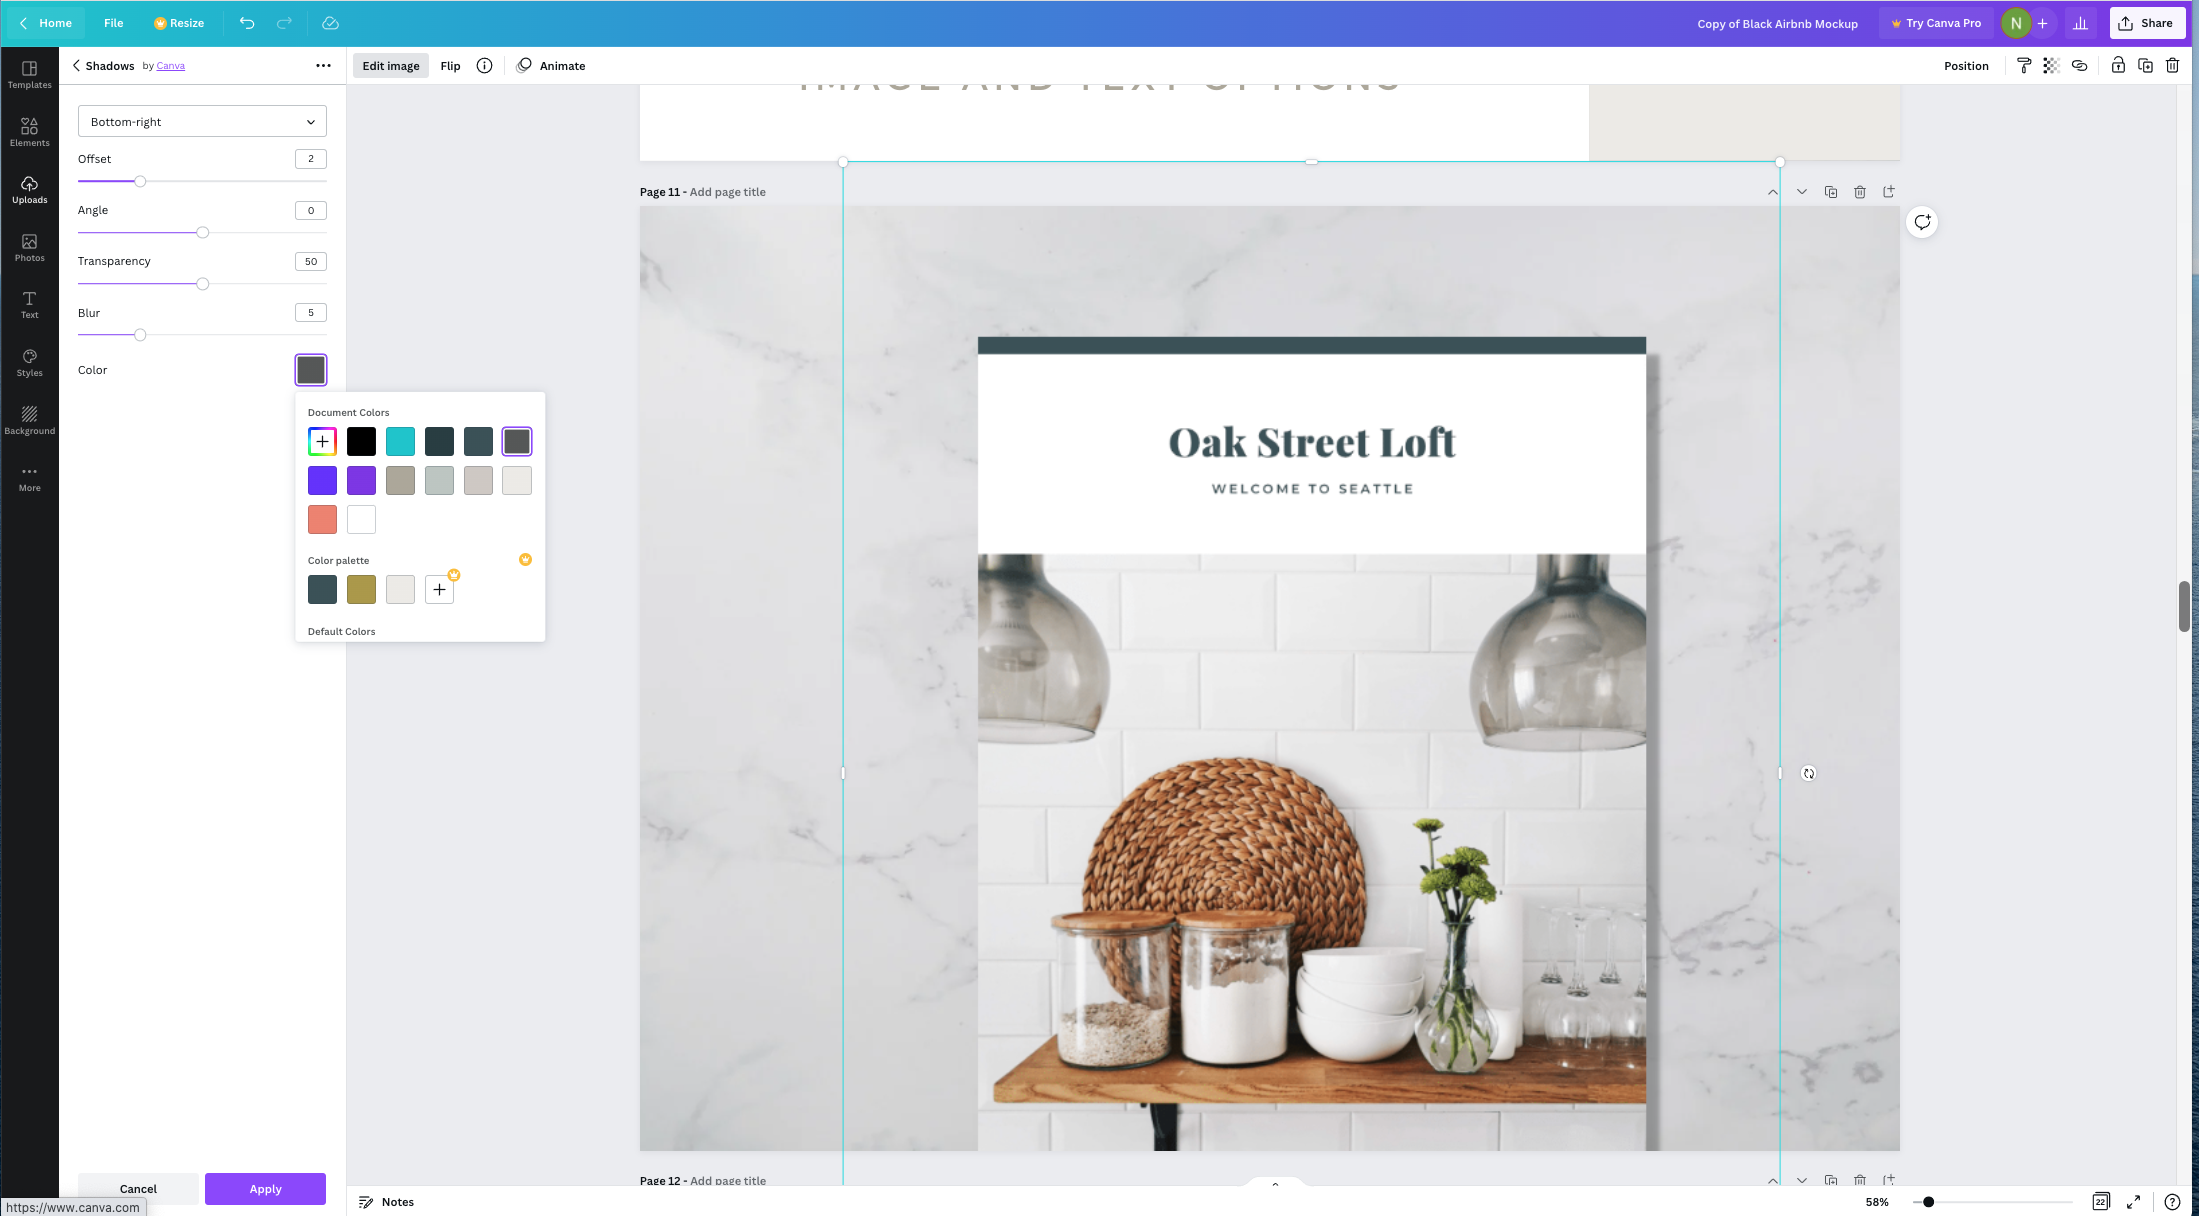Cancel the shadow edits
2199x1216 pixels.
click(138, 1189)
